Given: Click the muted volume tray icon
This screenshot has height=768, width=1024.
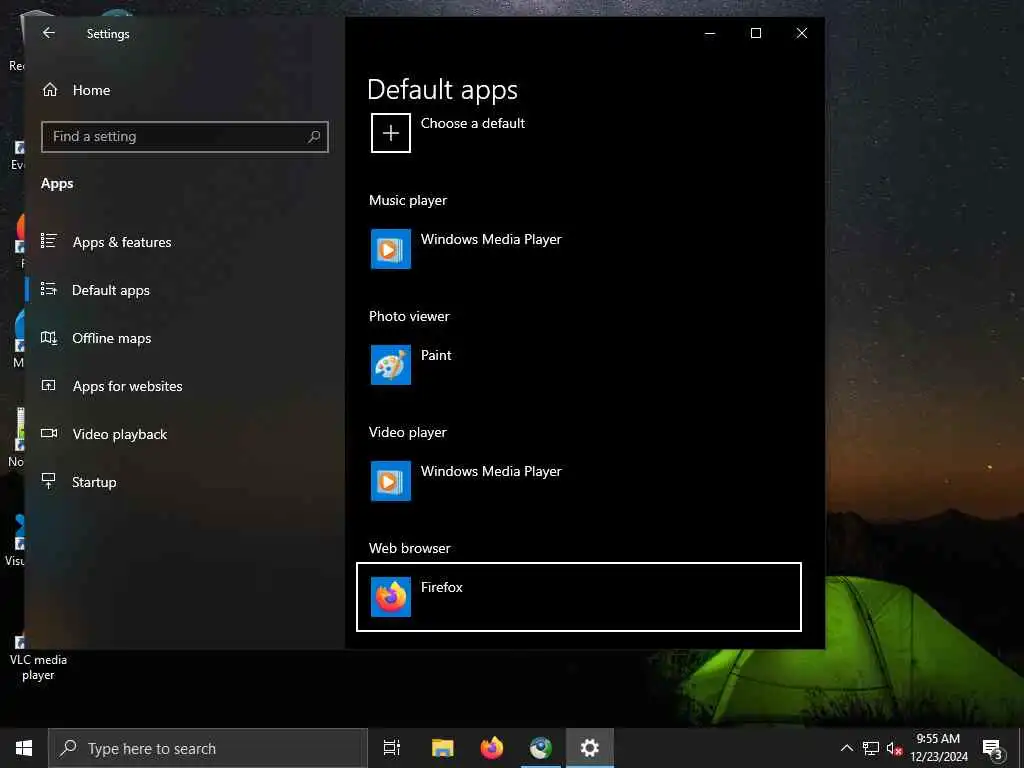Looking at the screenshot, I should pos(894,748).
